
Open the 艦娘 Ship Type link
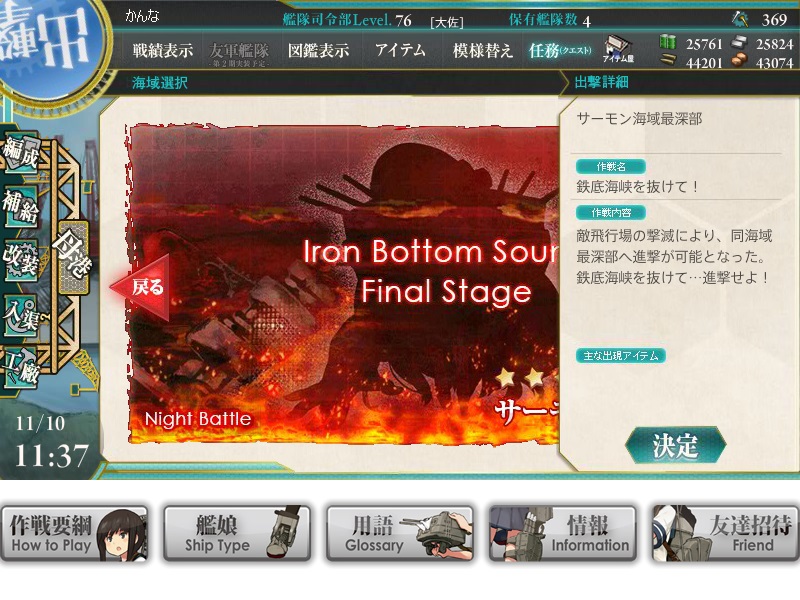tap(237, 534)
